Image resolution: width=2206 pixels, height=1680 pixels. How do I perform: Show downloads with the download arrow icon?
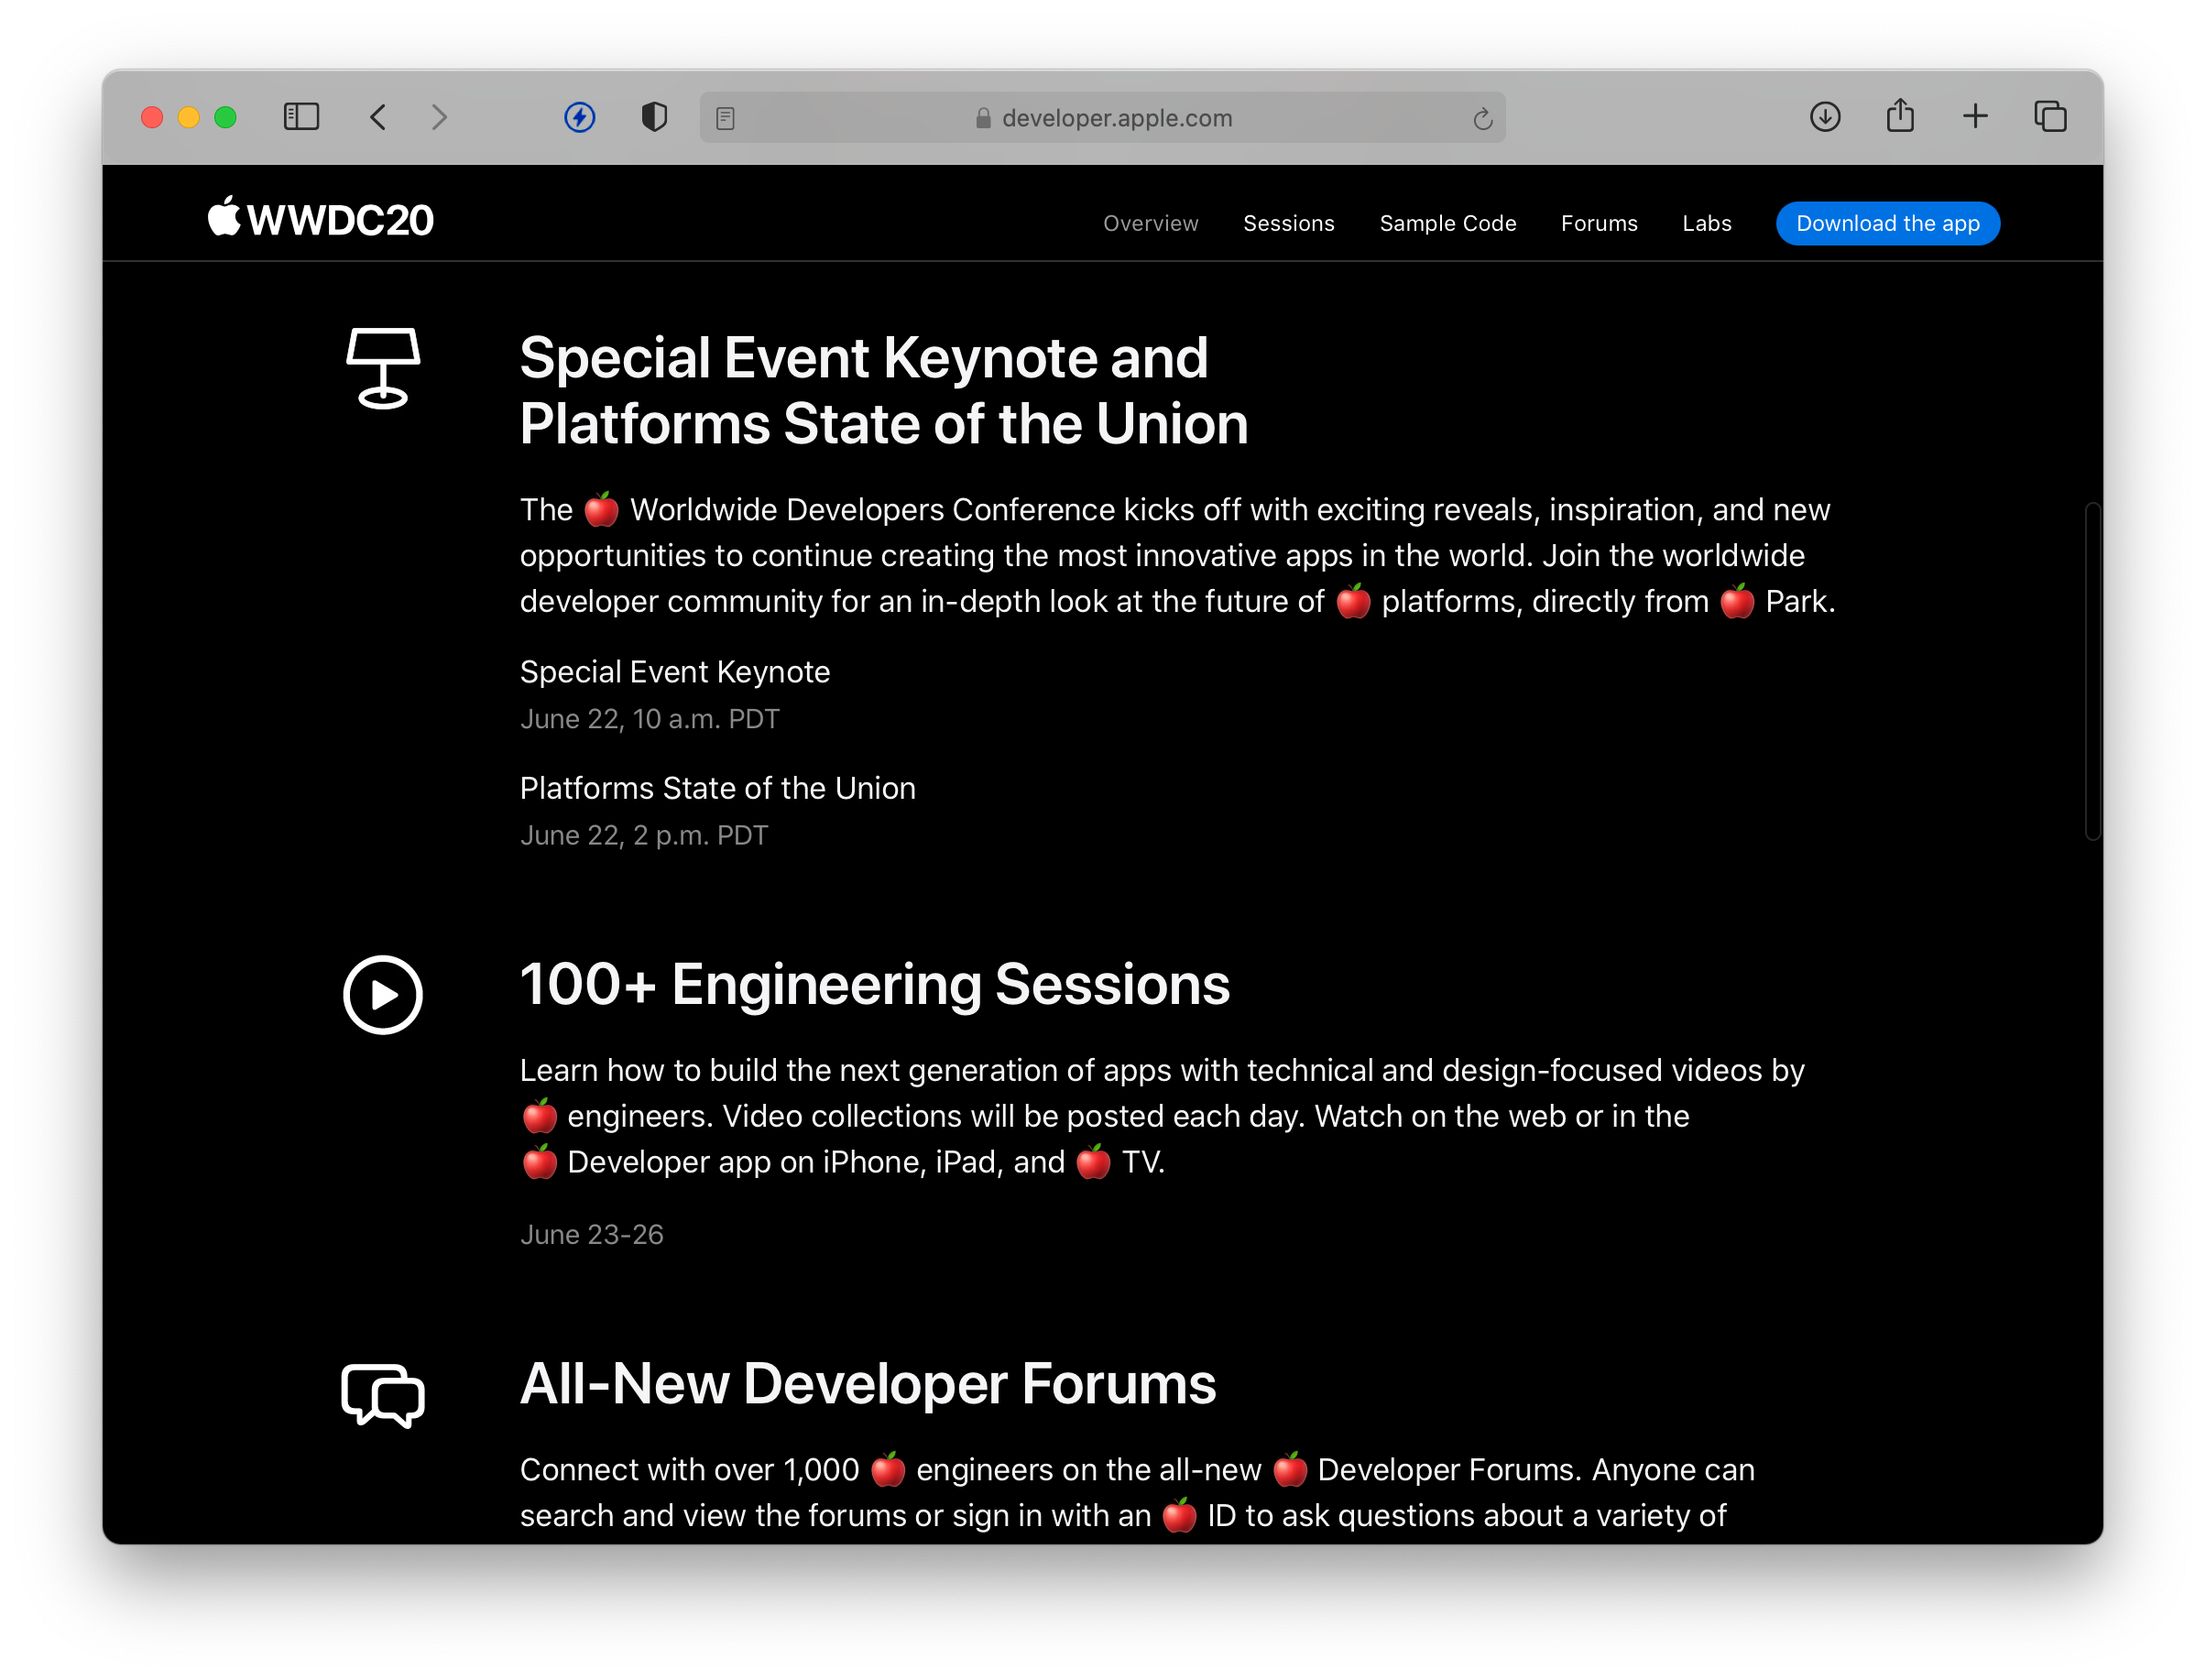tap(1825, 117)
